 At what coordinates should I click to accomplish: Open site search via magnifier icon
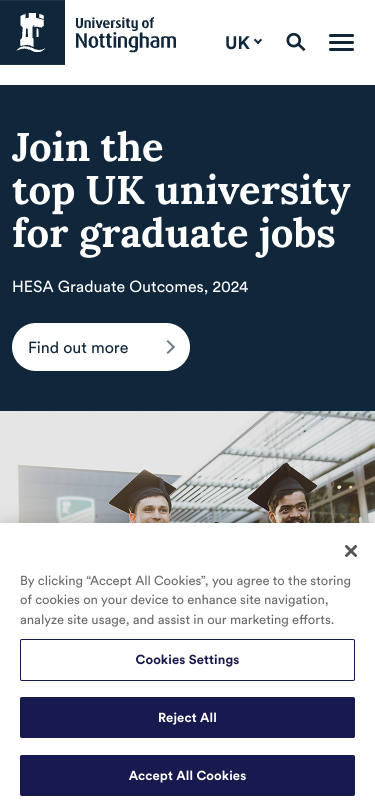[296, 42]
